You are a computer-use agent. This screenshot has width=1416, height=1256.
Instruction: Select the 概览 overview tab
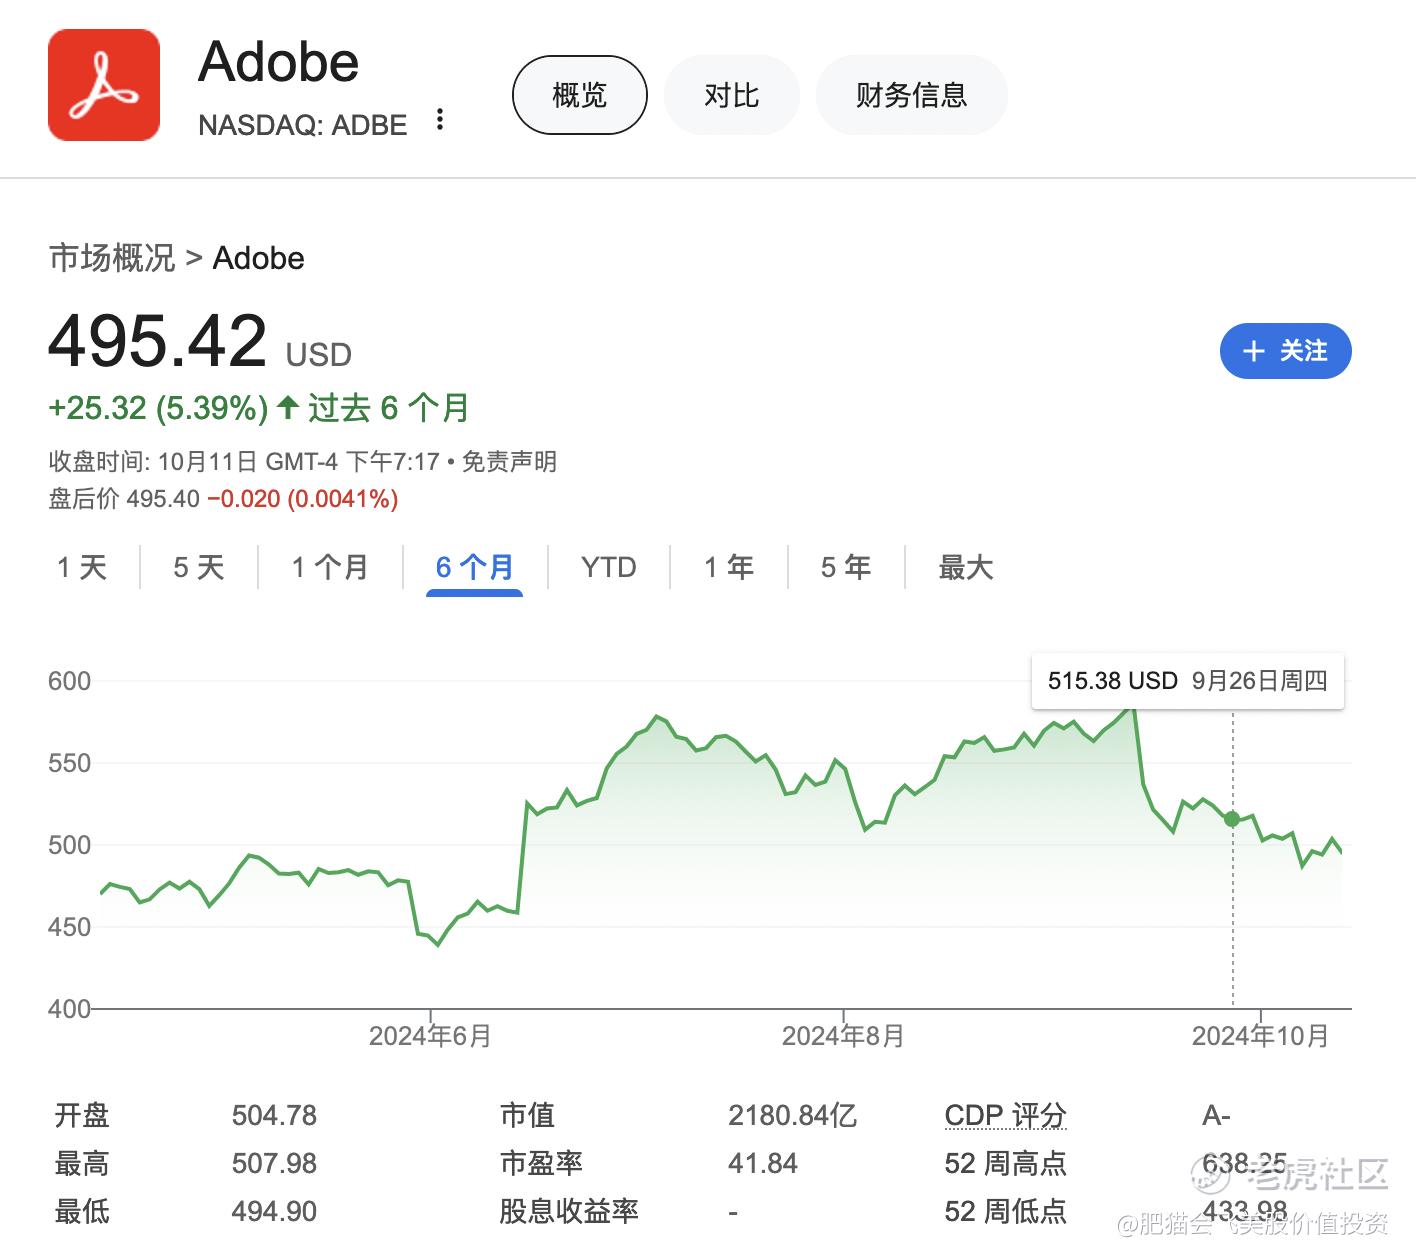580,95
